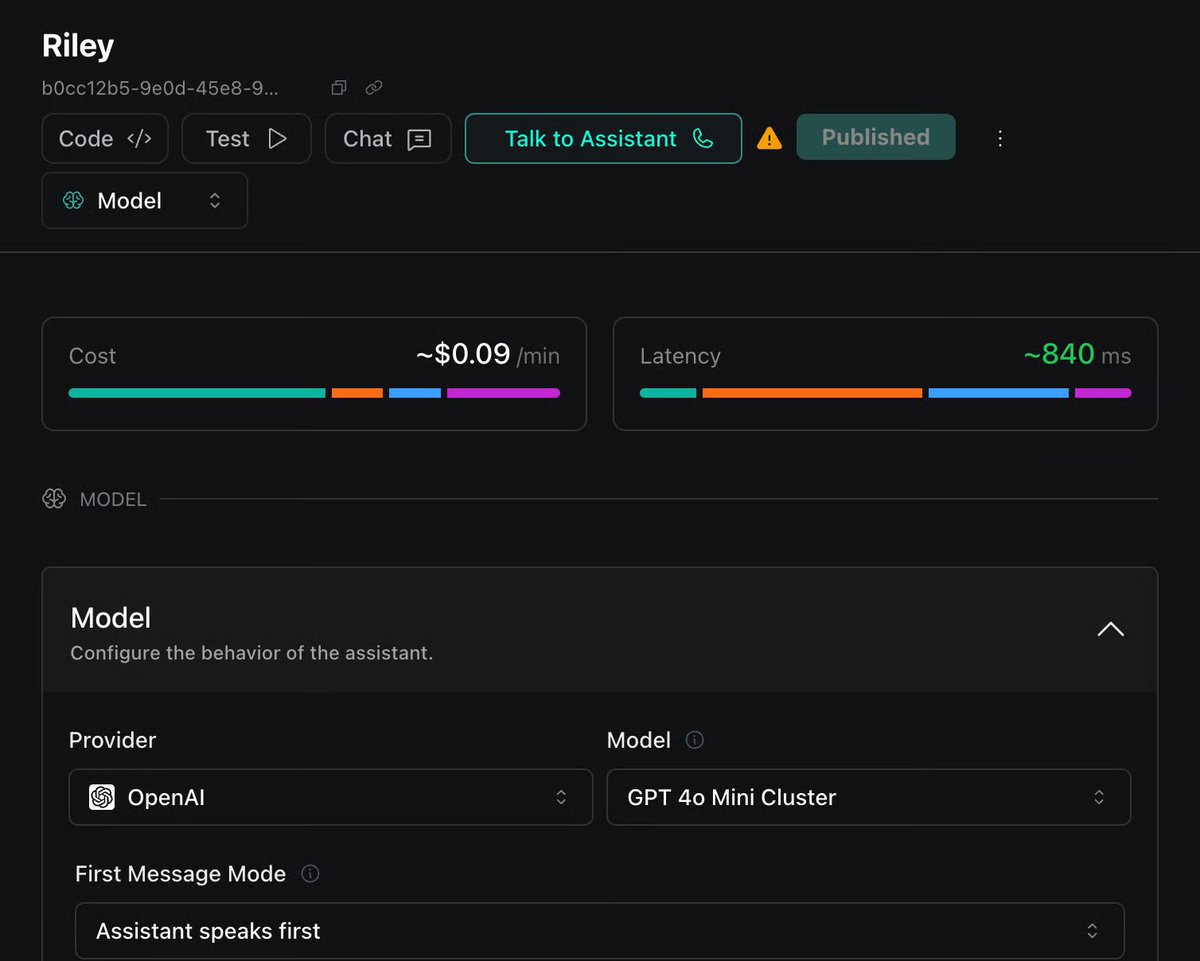Click info icon beside First Message Mode

[310, 873]
